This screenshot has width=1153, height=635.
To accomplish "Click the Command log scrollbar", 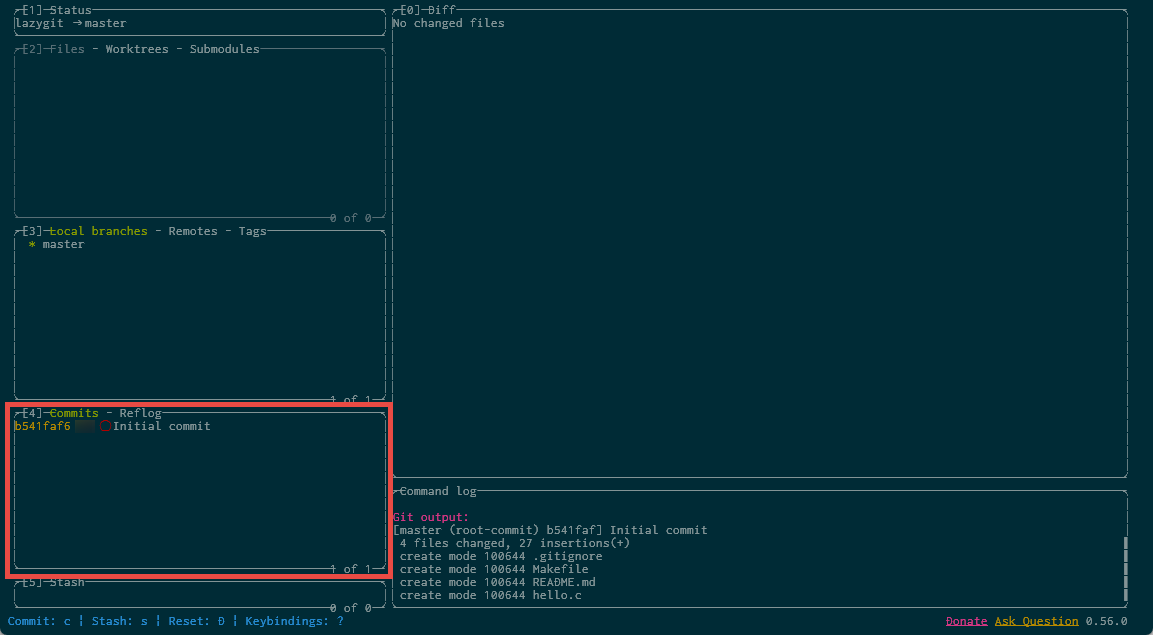I will 1124,568.
